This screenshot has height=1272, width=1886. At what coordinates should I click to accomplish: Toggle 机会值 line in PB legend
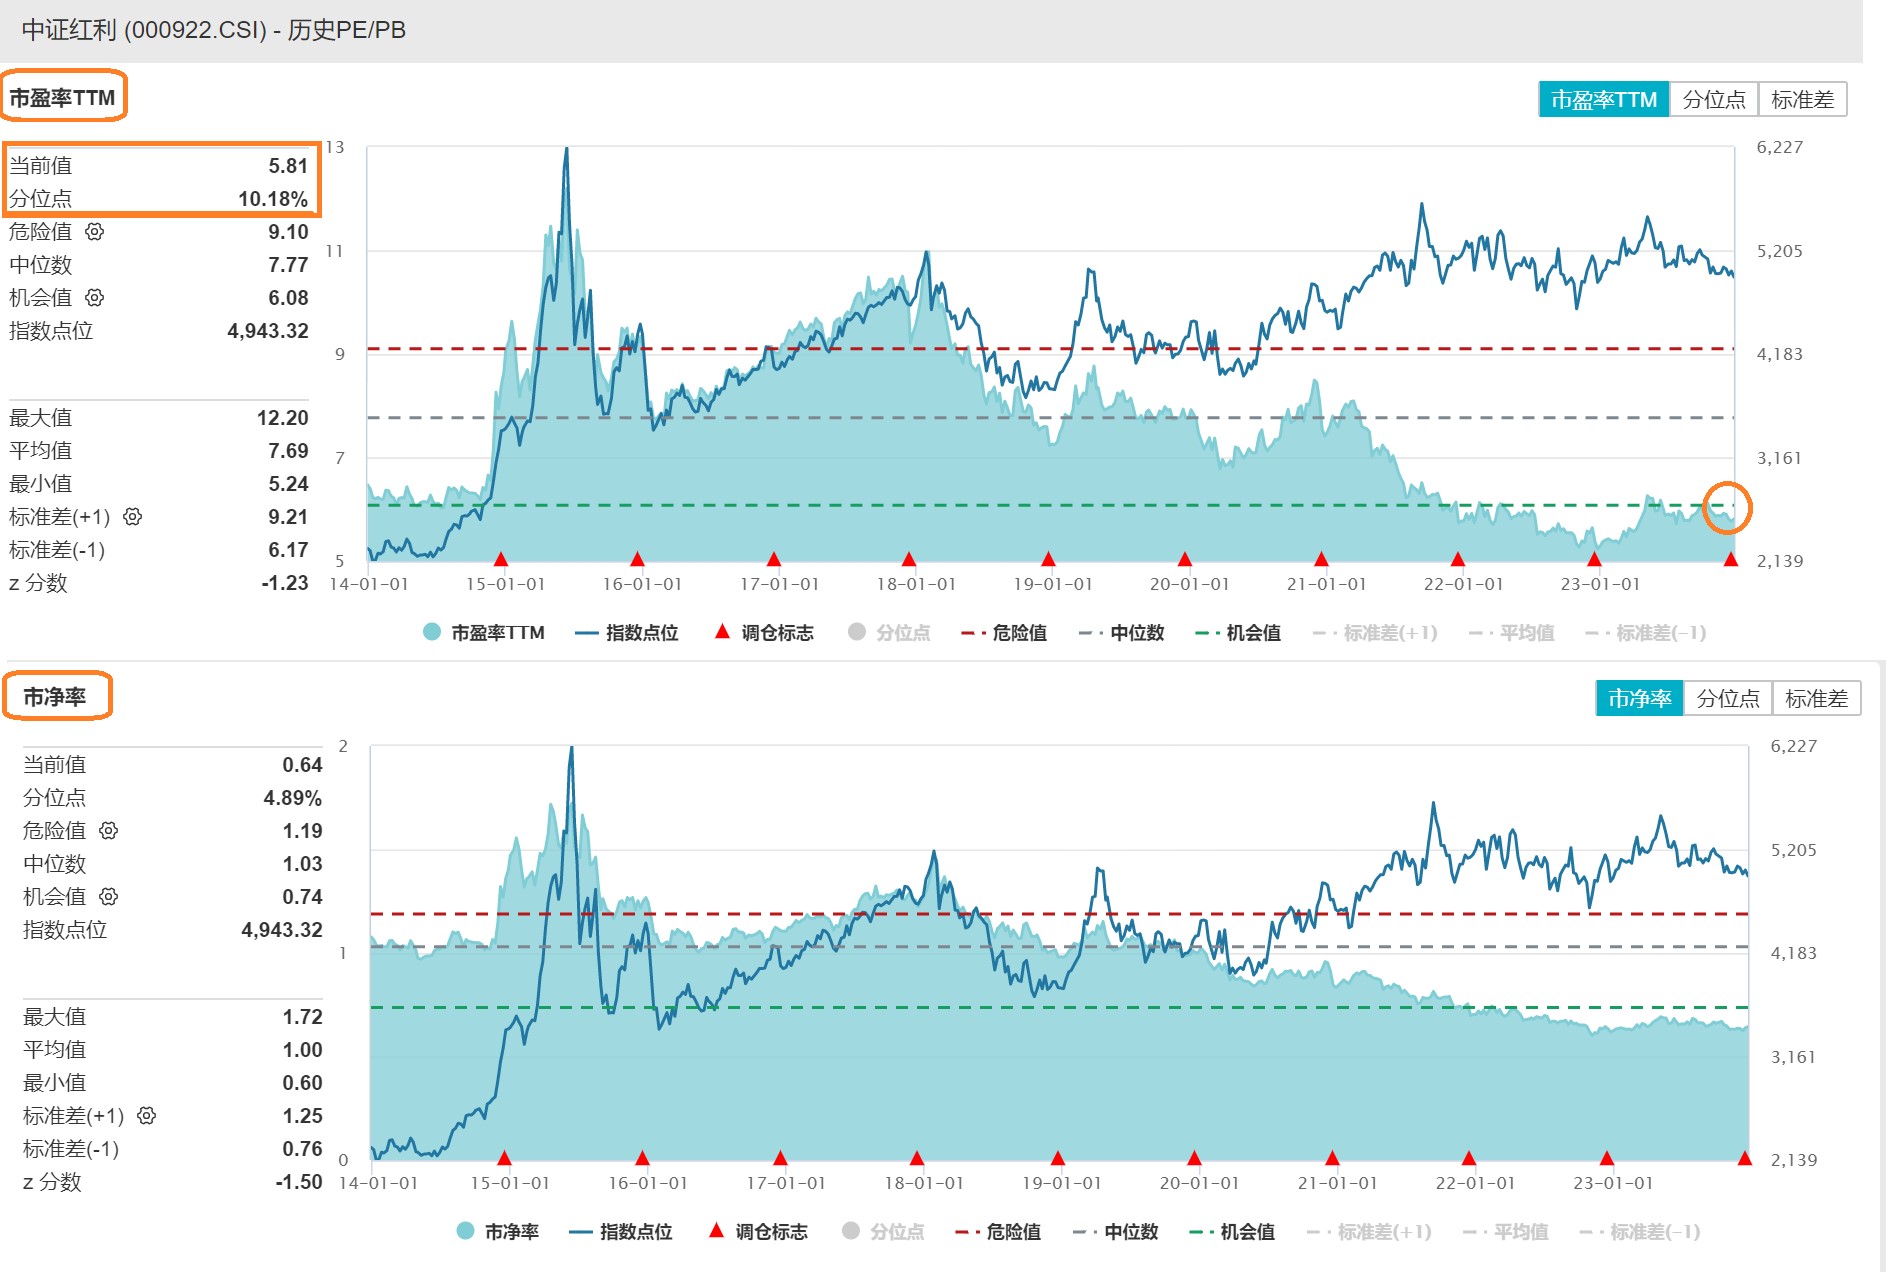coord(1232,1232)
